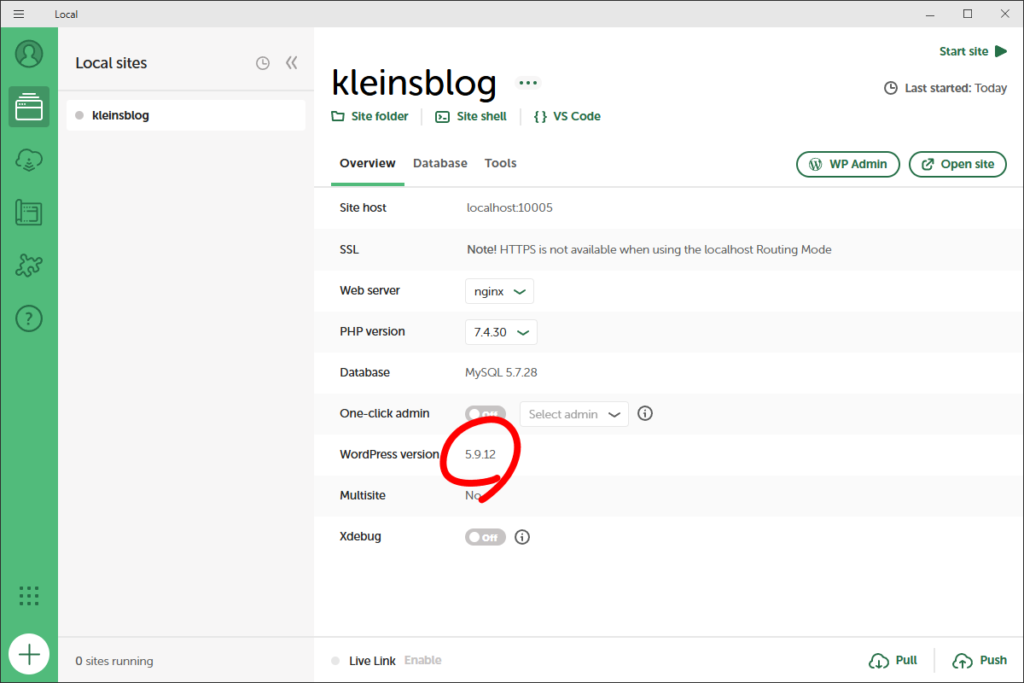Image resolution: width=1024 pixels, height=683 pixels.
Task: Switch to the Tools tab
Action: [x=500, y=163]
